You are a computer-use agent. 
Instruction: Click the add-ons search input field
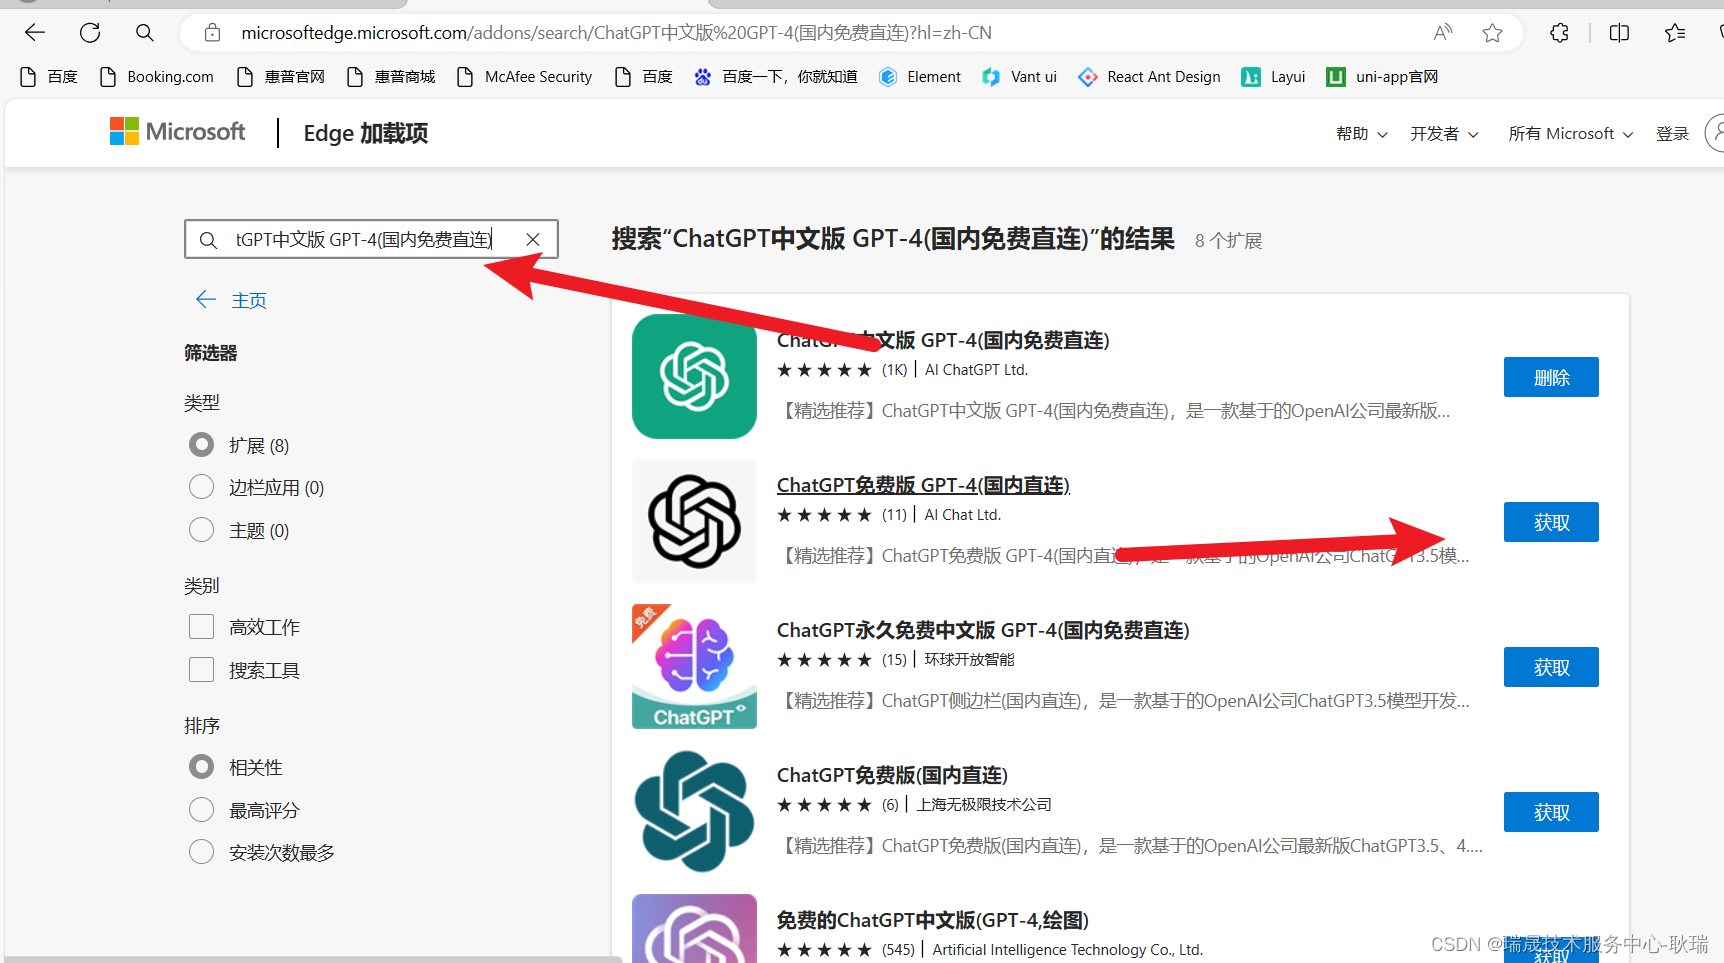[371, 240]
